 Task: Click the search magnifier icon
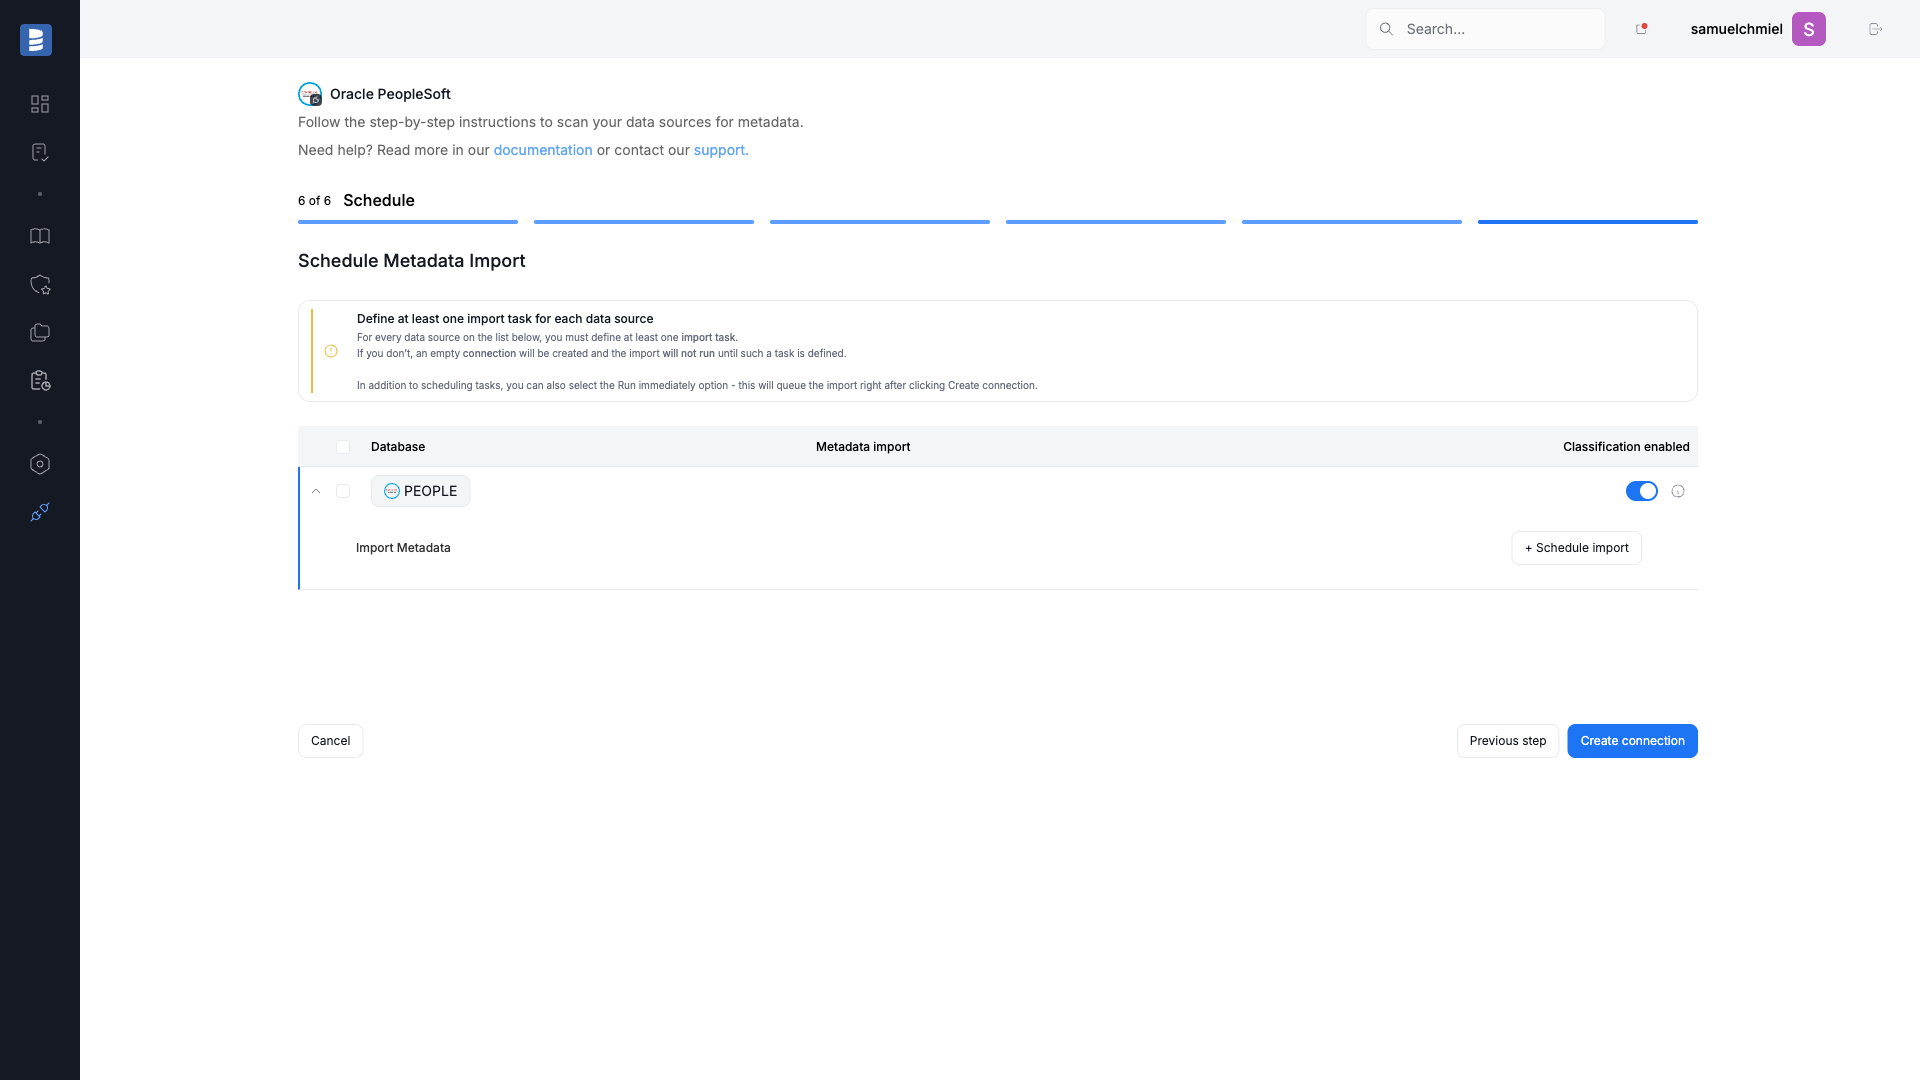coord(1386,29)
